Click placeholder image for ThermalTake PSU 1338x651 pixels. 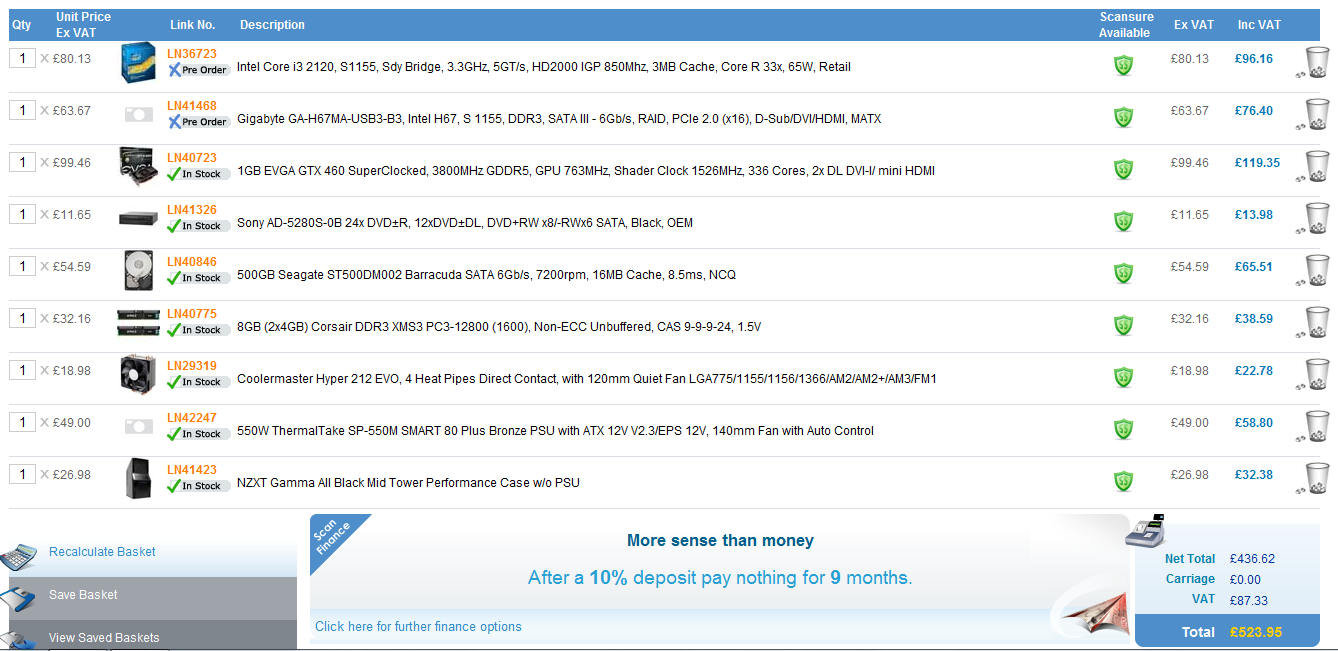[x=137, y=426]
